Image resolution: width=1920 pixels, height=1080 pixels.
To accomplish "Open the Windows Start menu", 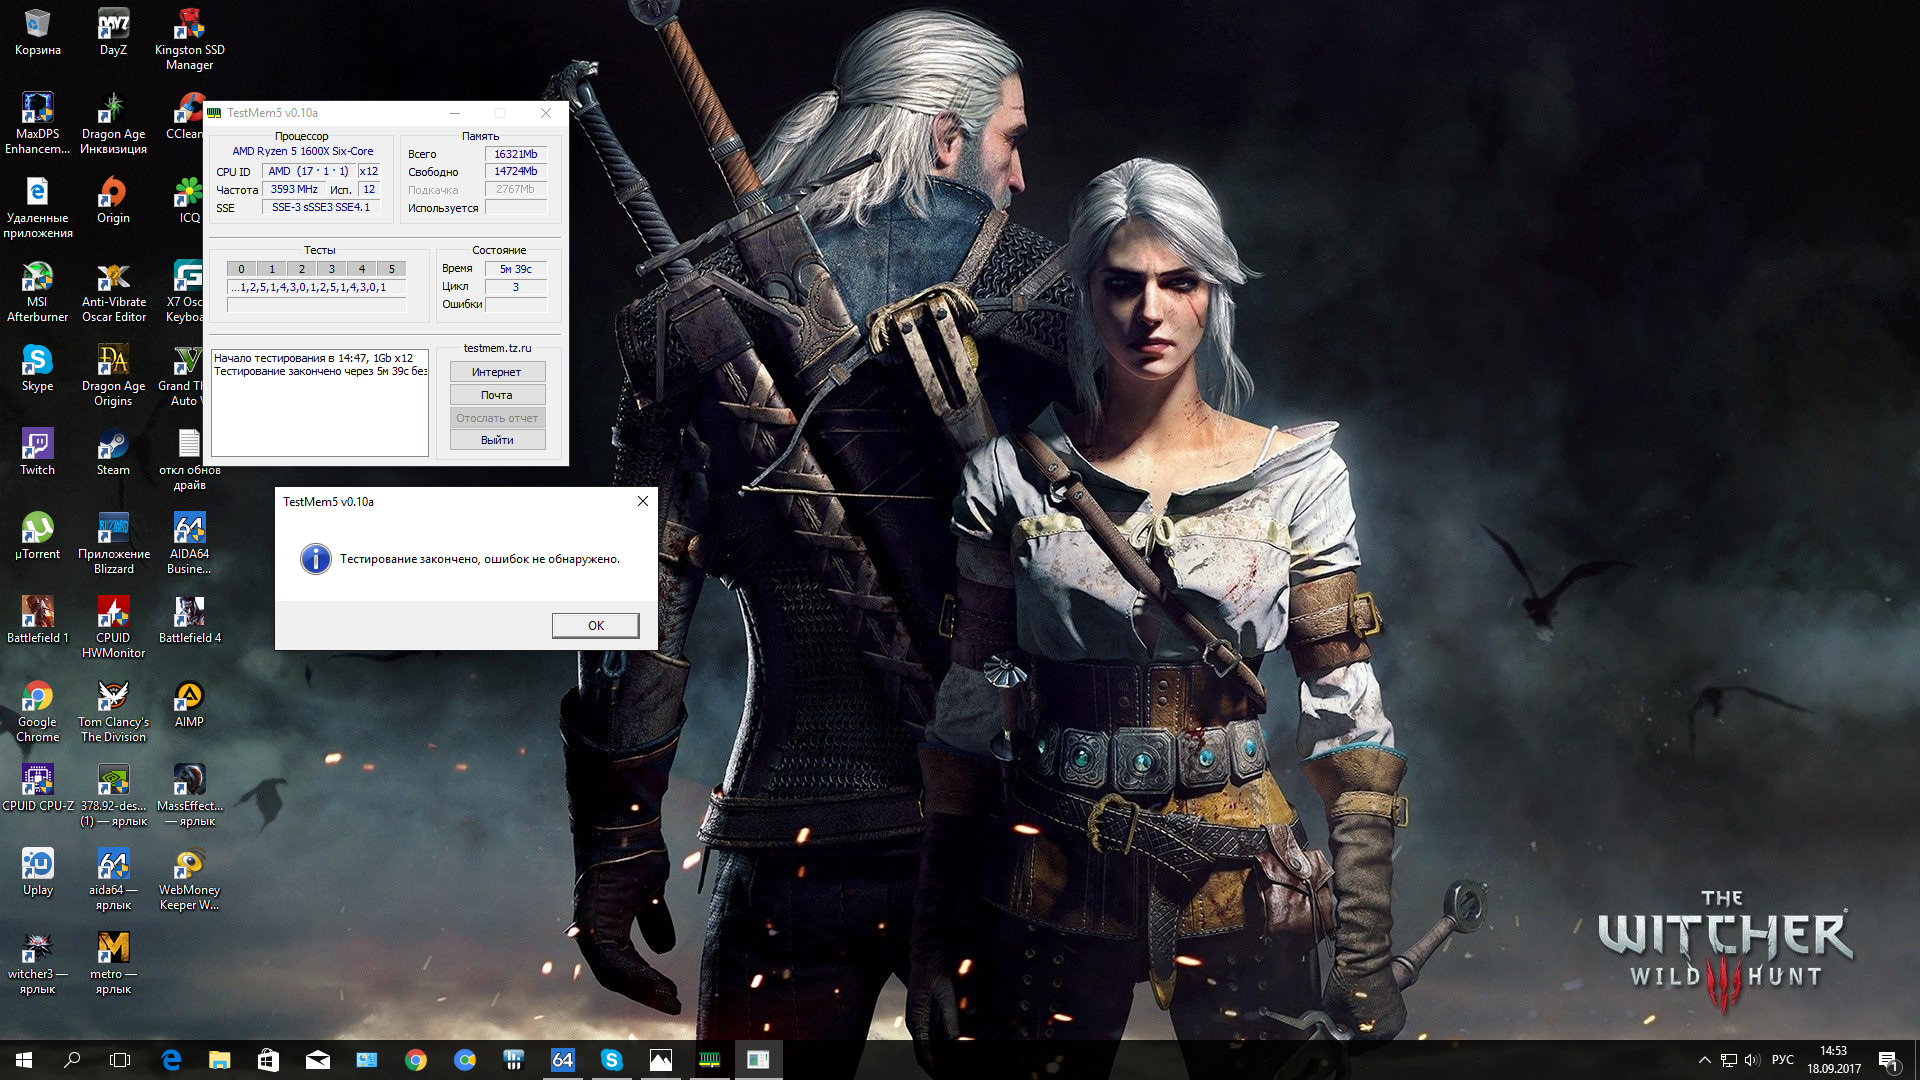I will tap(24, 1060).
